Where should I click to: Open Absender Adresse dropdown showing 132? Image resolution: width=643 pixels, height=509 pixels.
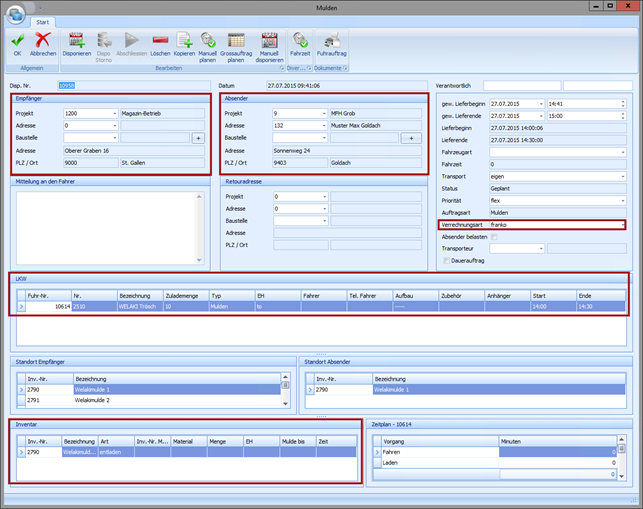click(x=324, y=126)
